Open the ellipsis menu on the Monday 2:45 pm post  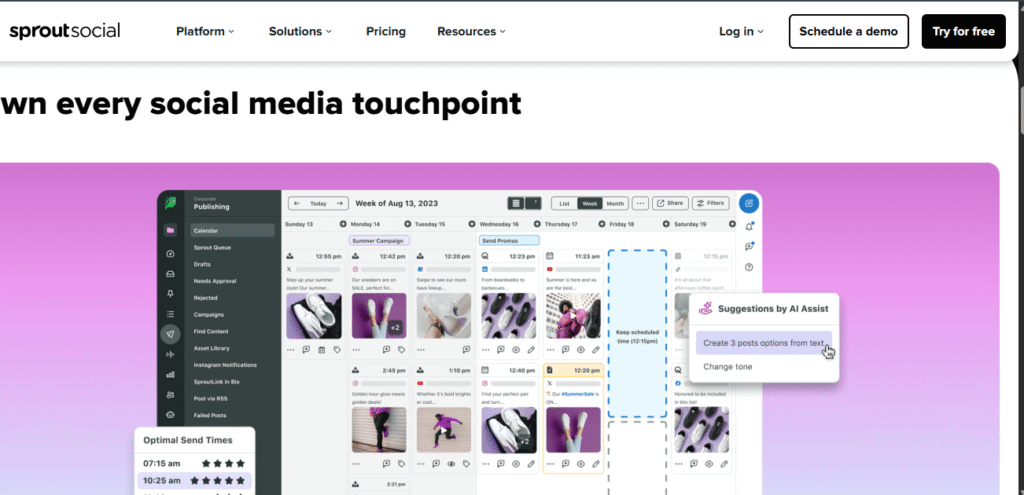tap(356, 464)
